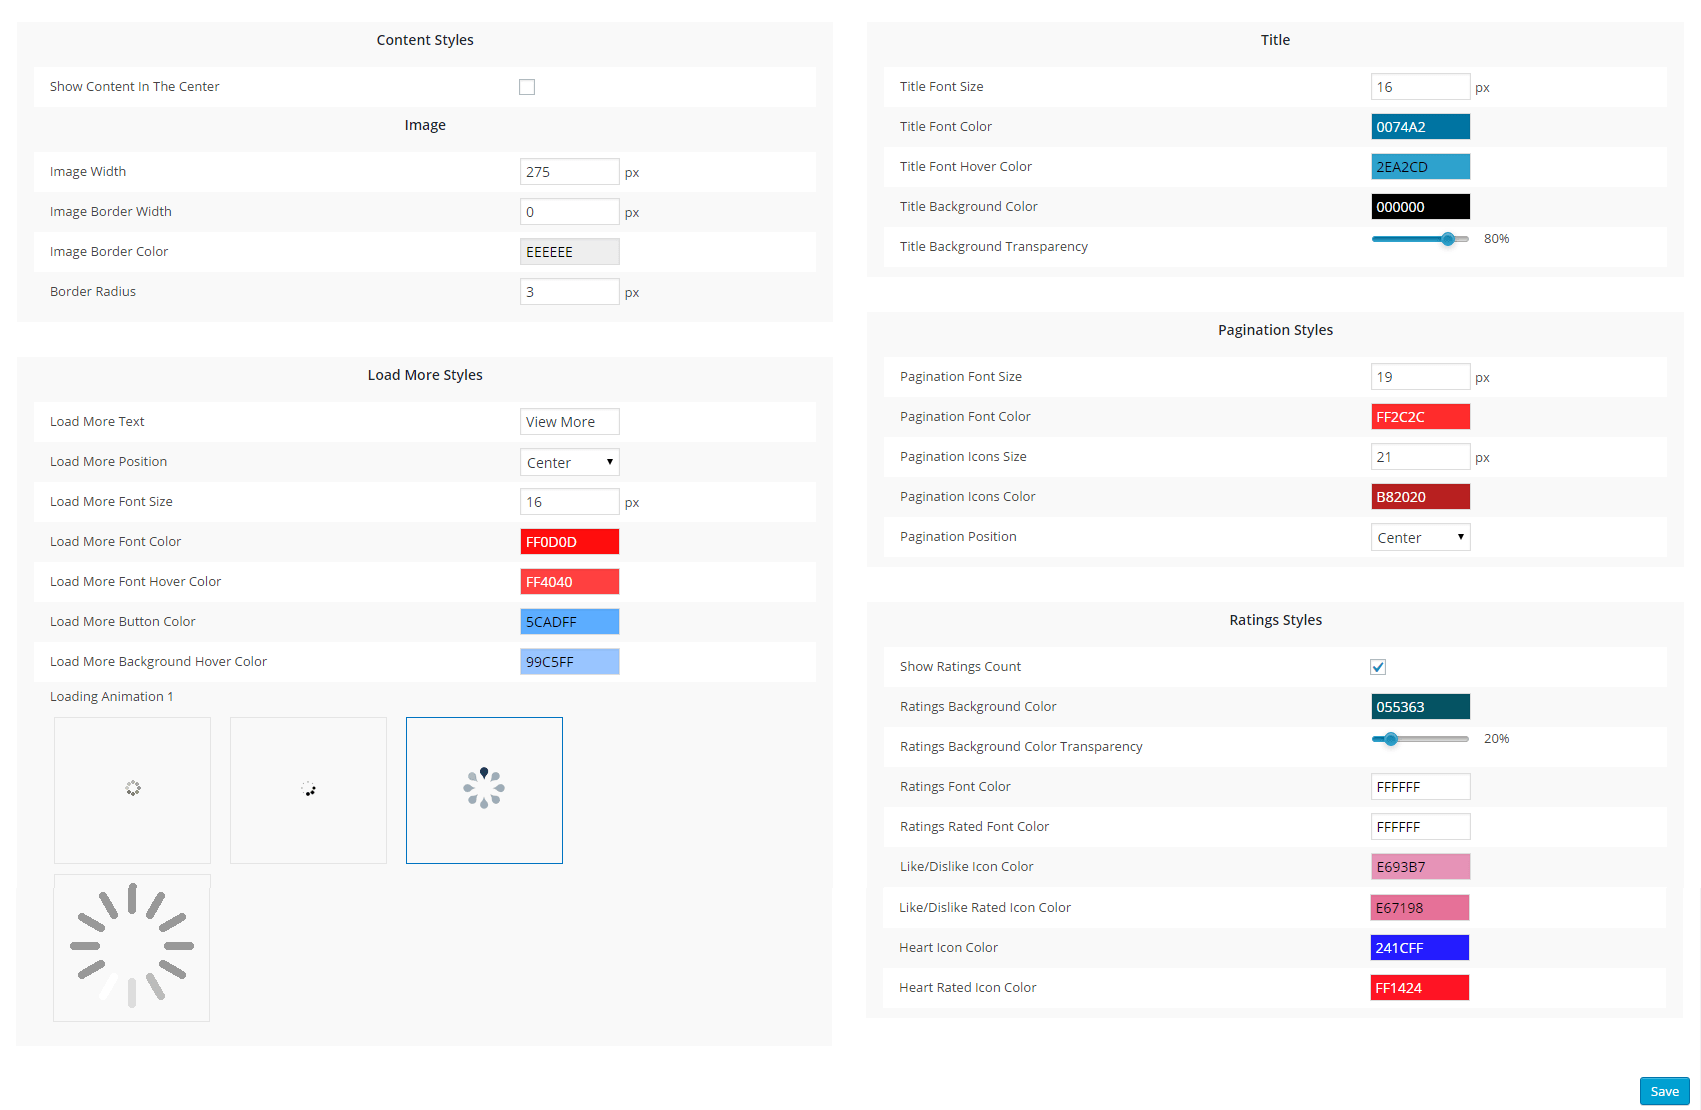Adjust Ratings Background Color Transparency slider
The width and height of the screenshot is (1701, 1110).
[x=1391, y=739]
